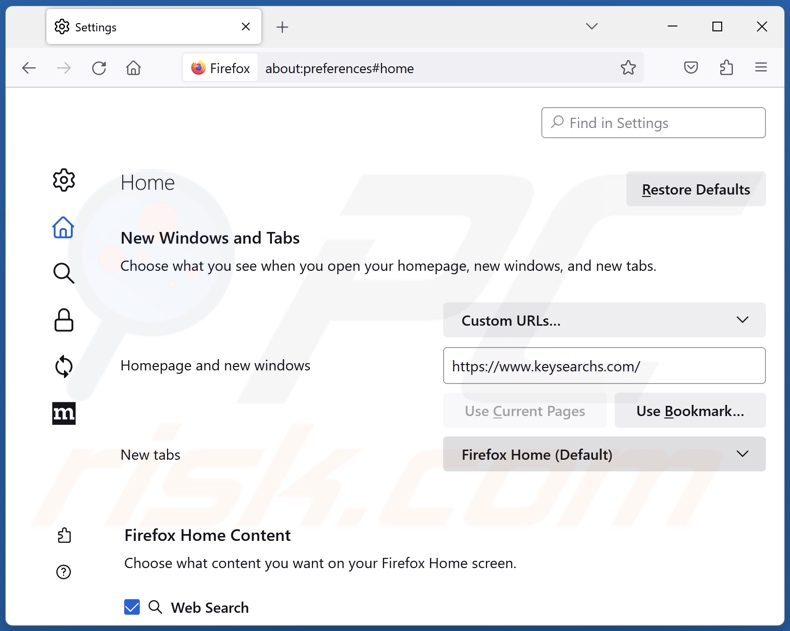Click the 'New Windows and Tabs' heading
This screenshot has height=631, width=790.
pyautogui.click(x=210, y=237)
